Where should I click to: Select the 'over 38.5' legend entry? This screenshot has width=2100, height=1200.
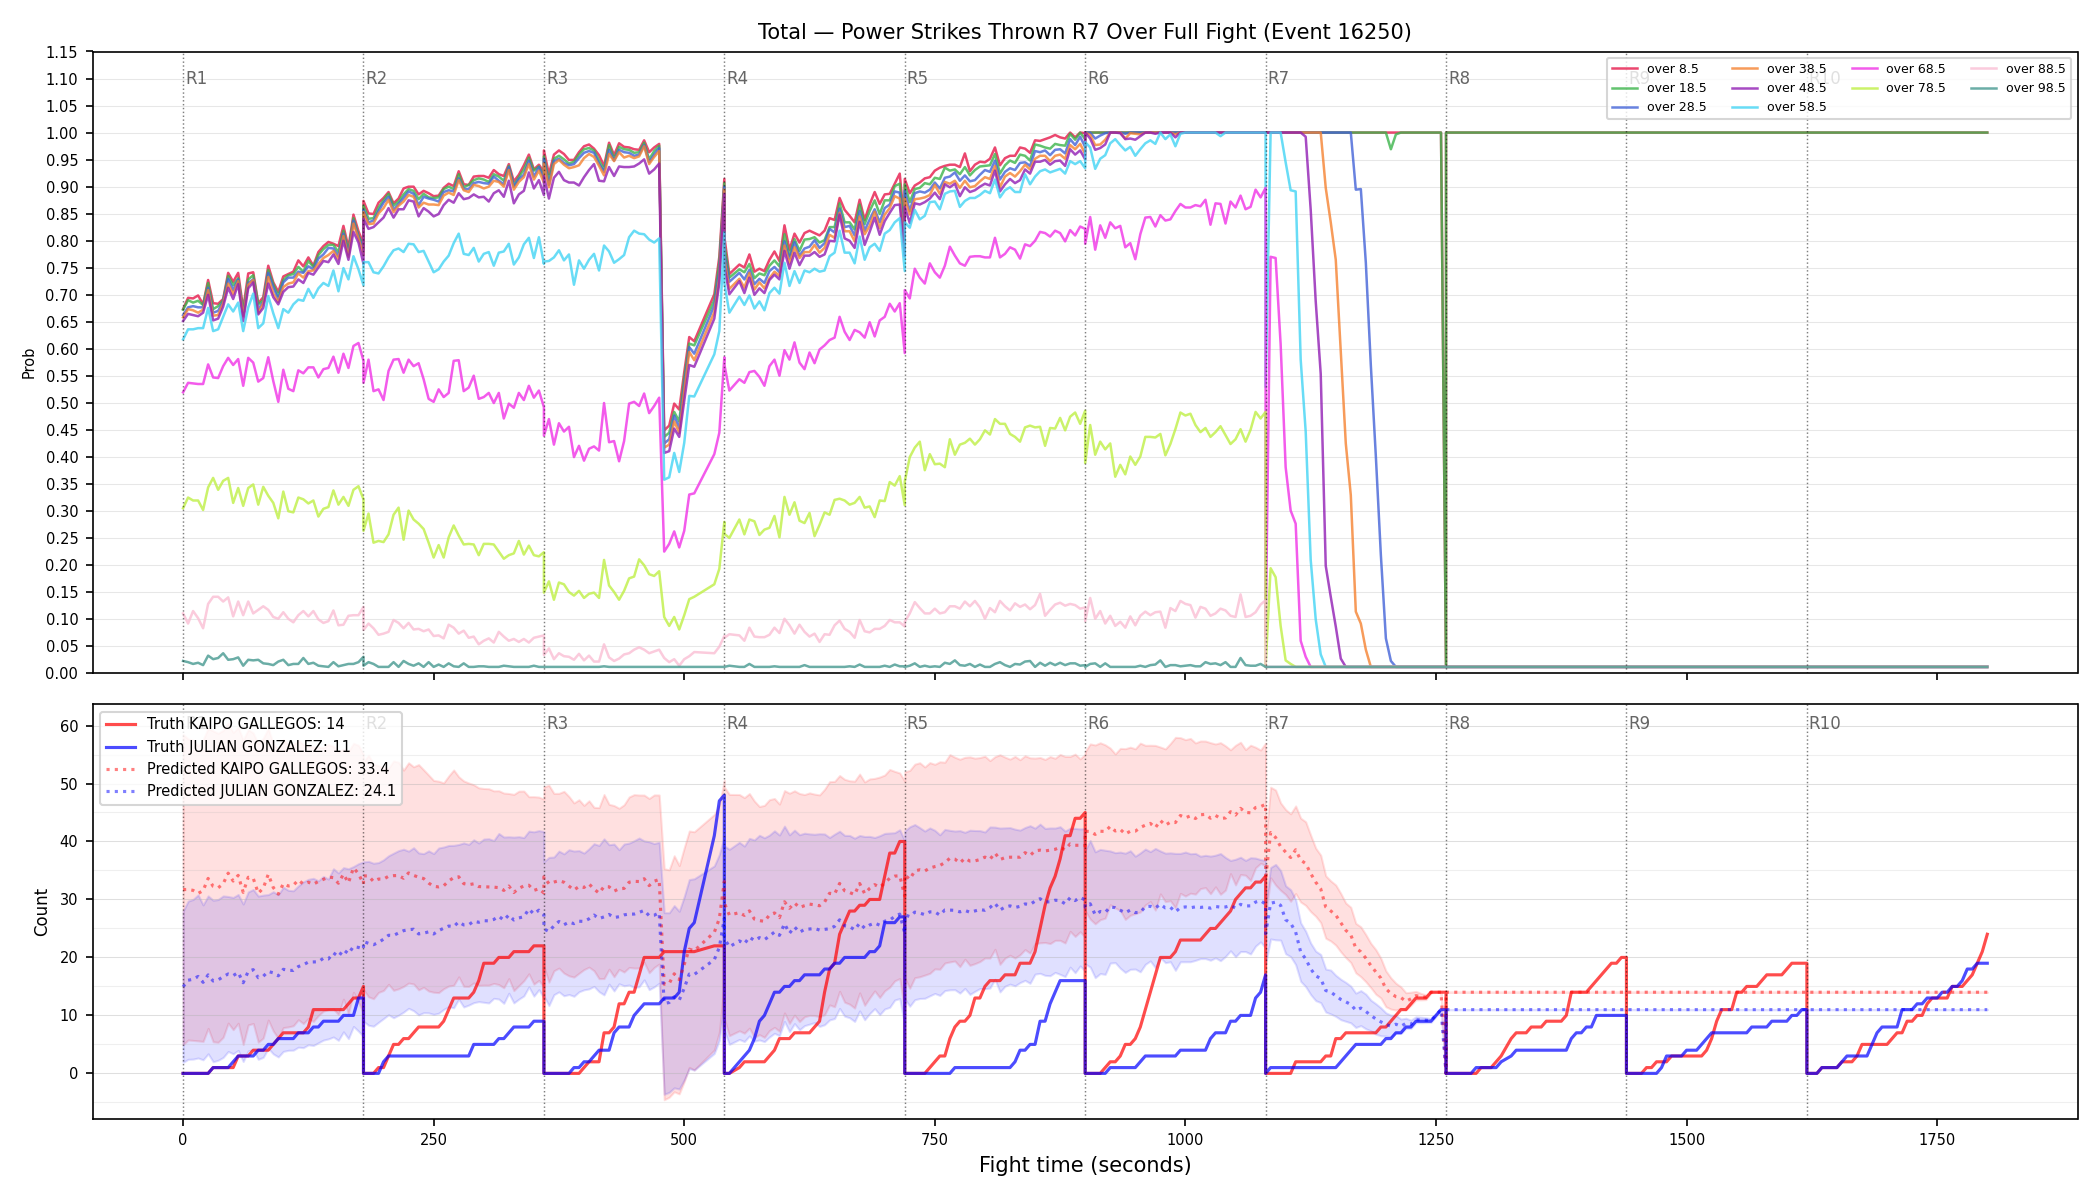click(1779, 69)
